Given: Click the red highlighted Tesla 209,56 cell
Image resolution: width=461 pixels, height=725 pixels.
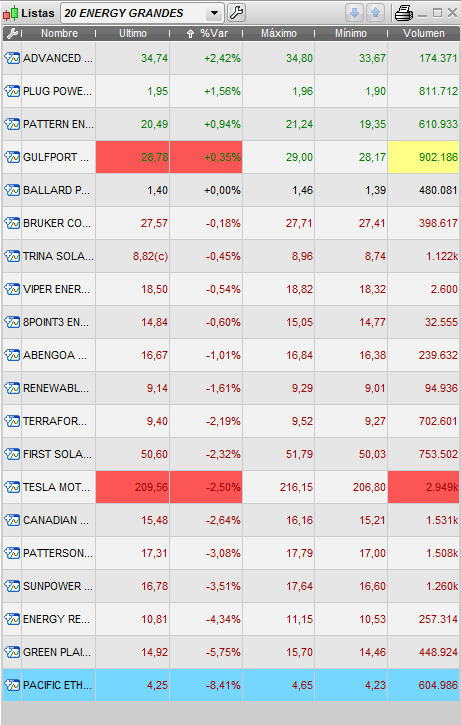Looking at the screenshot, I should [132, 487].
